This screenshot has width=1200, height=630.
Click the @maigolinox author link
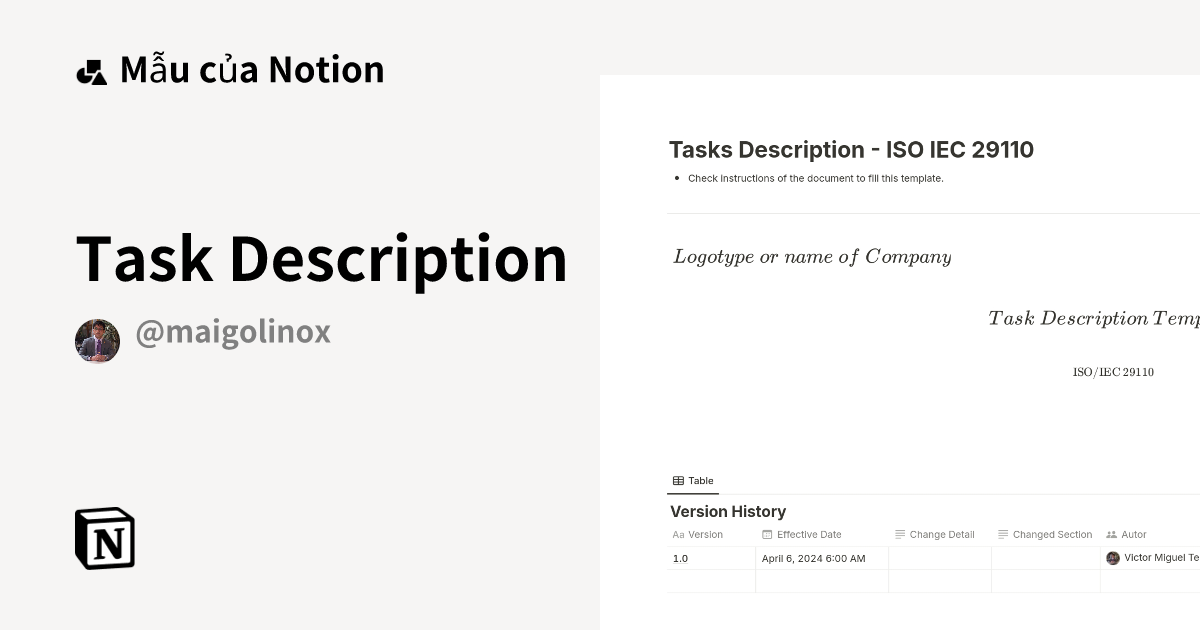click(x=234, y=332)
